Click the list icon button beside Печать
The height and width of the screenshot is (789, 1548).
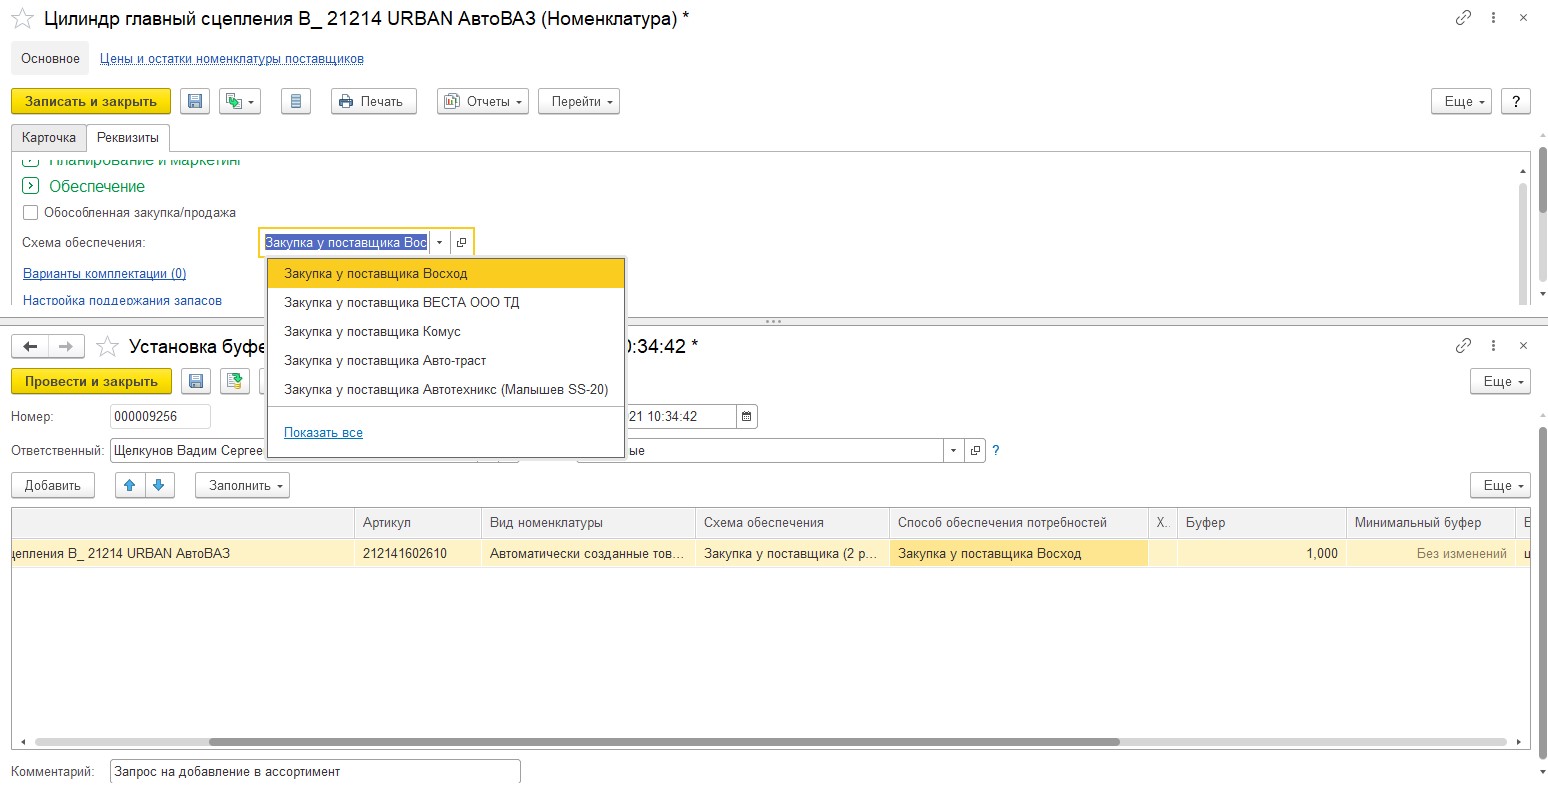pyautogui.click(x=295, y=101)
